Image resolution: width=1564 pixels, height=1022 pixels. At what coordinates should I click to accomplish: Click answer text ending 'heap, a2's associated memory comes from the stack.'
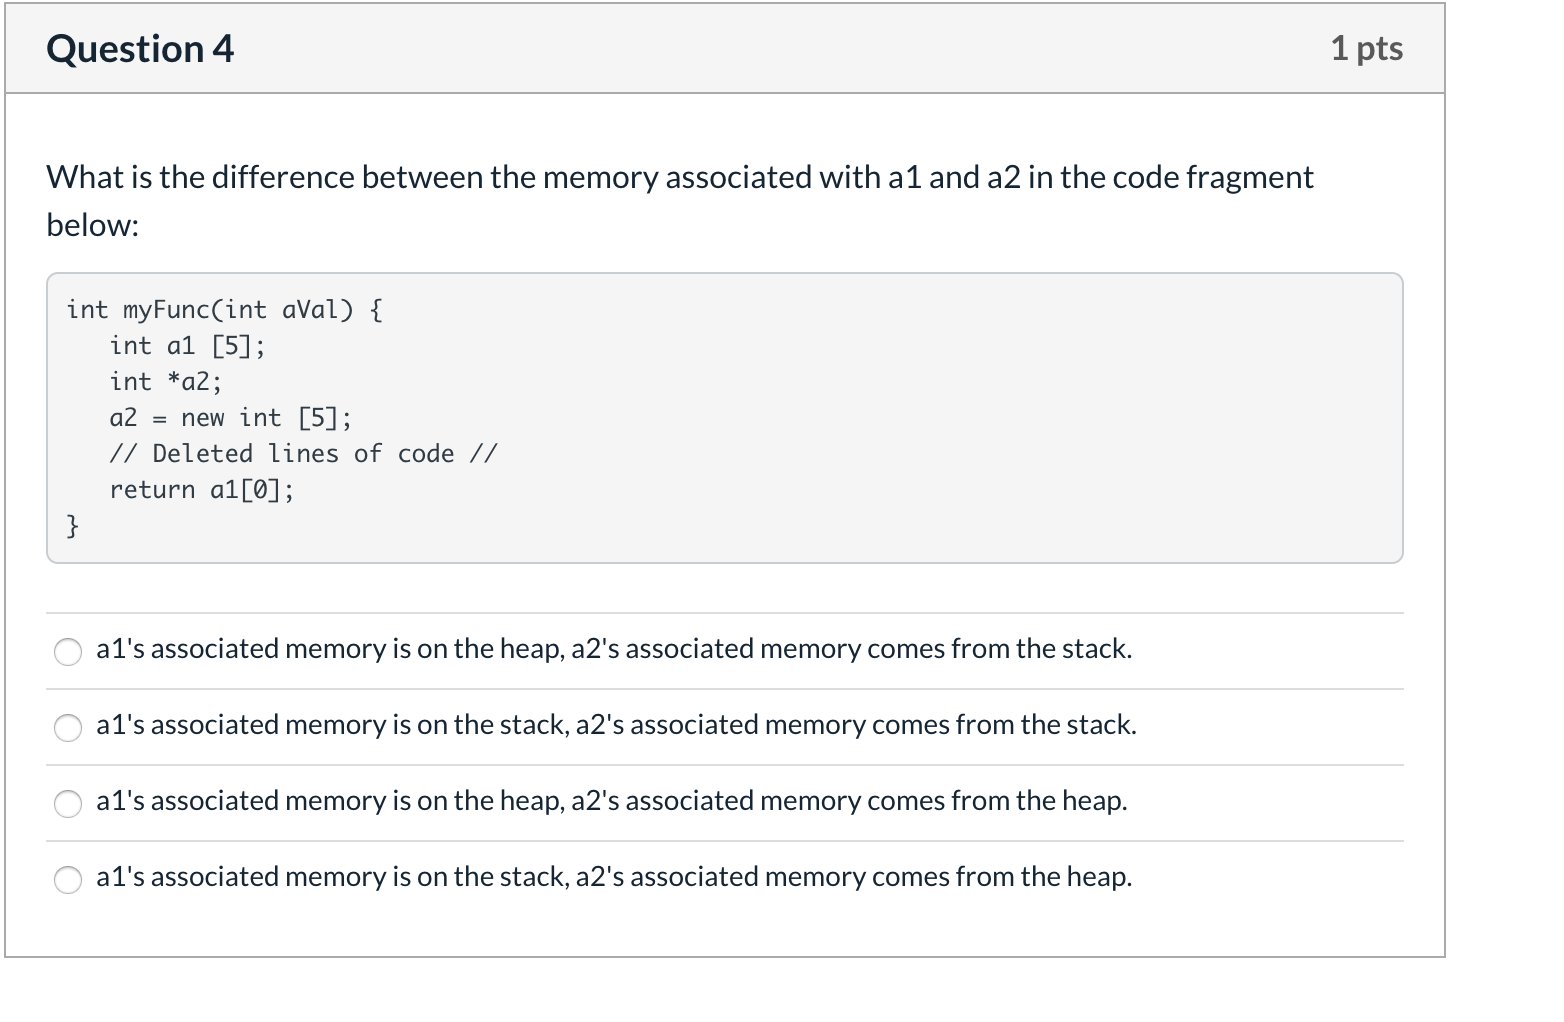click(x=614, y=649)
